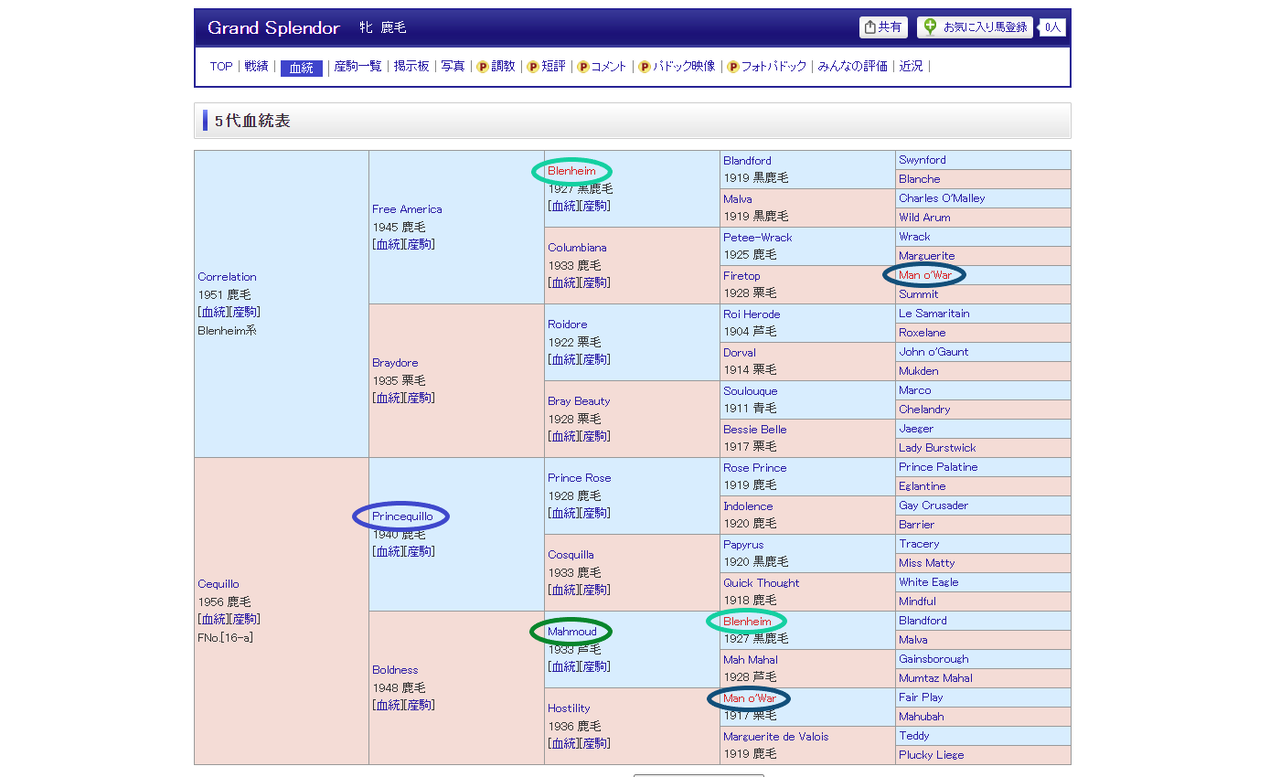The image size is (1280, 777).
Task: Switch to the 産駒一覧 tab
Action: coord(358,67)
